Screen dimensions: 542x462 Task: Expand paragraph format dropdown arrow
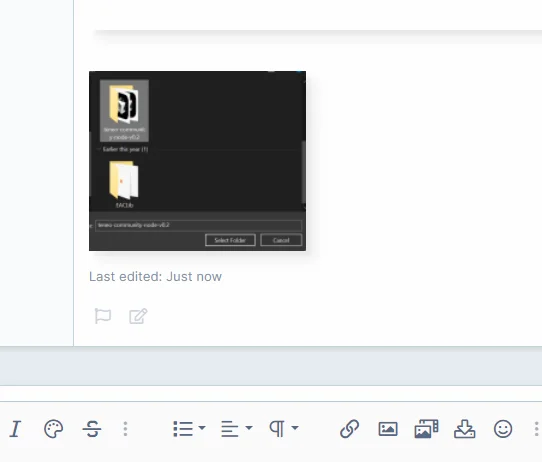click(x=295, y=428)
